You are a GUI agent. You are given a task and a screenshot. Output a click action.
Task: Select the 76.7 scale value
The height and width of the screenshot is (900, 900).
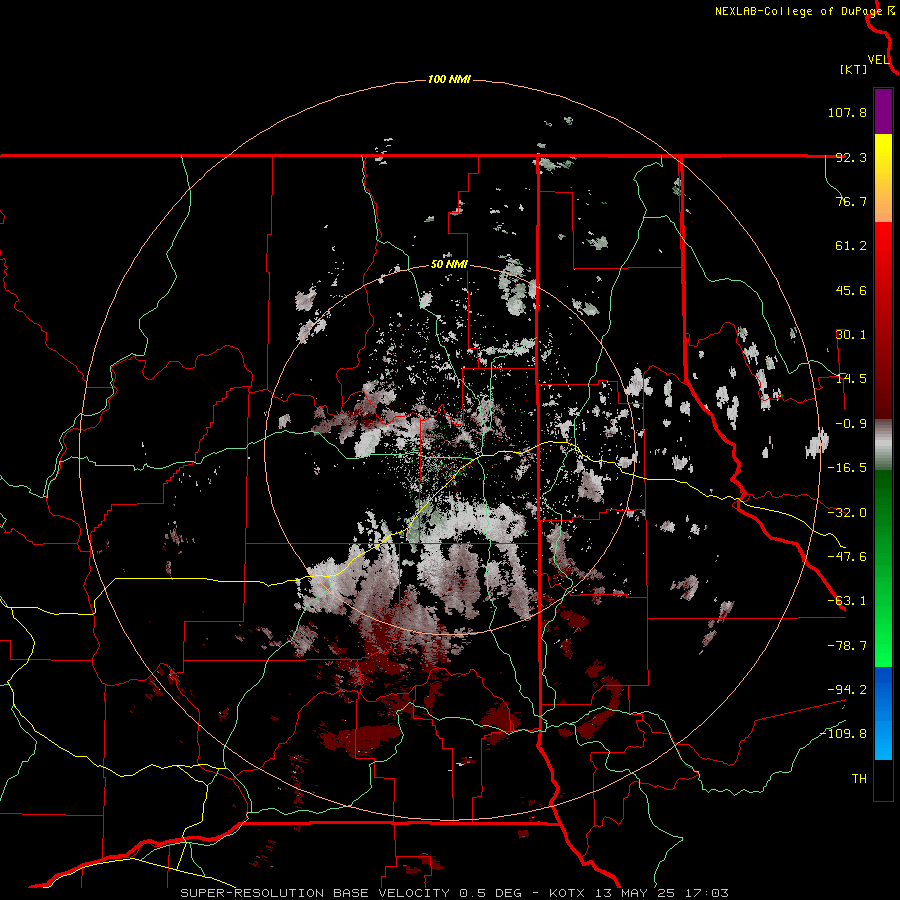click(x=851, y=201)
